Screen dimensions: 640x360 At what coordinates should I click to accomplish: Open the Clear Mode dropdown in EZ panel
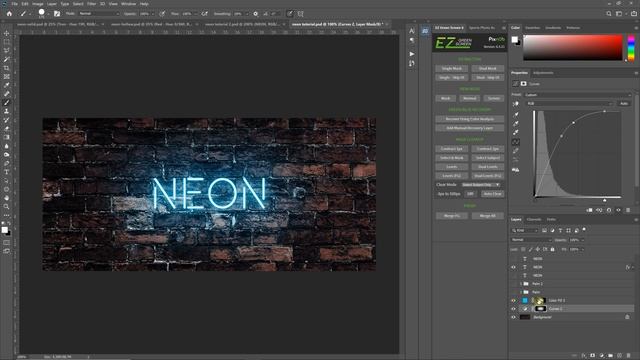[481, 185]
